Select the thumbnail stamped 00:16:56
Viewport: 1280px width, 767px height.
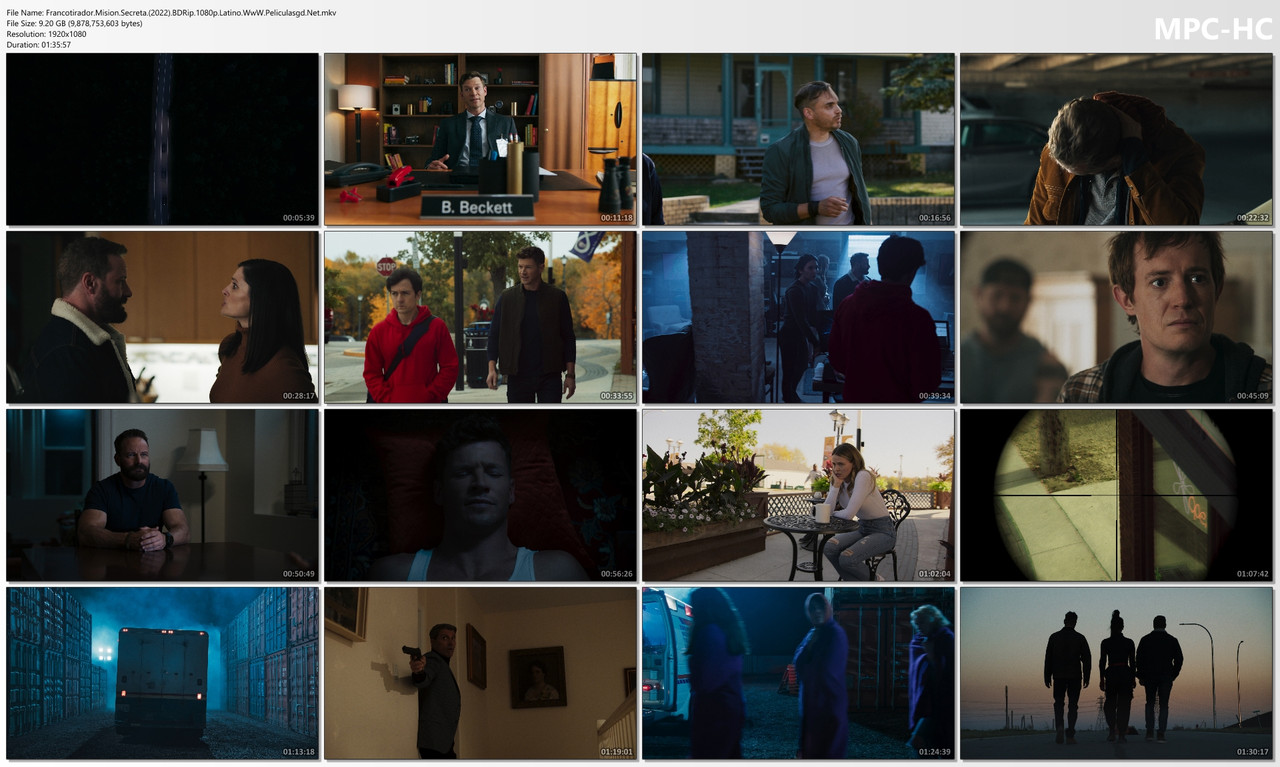coord(798,139)
